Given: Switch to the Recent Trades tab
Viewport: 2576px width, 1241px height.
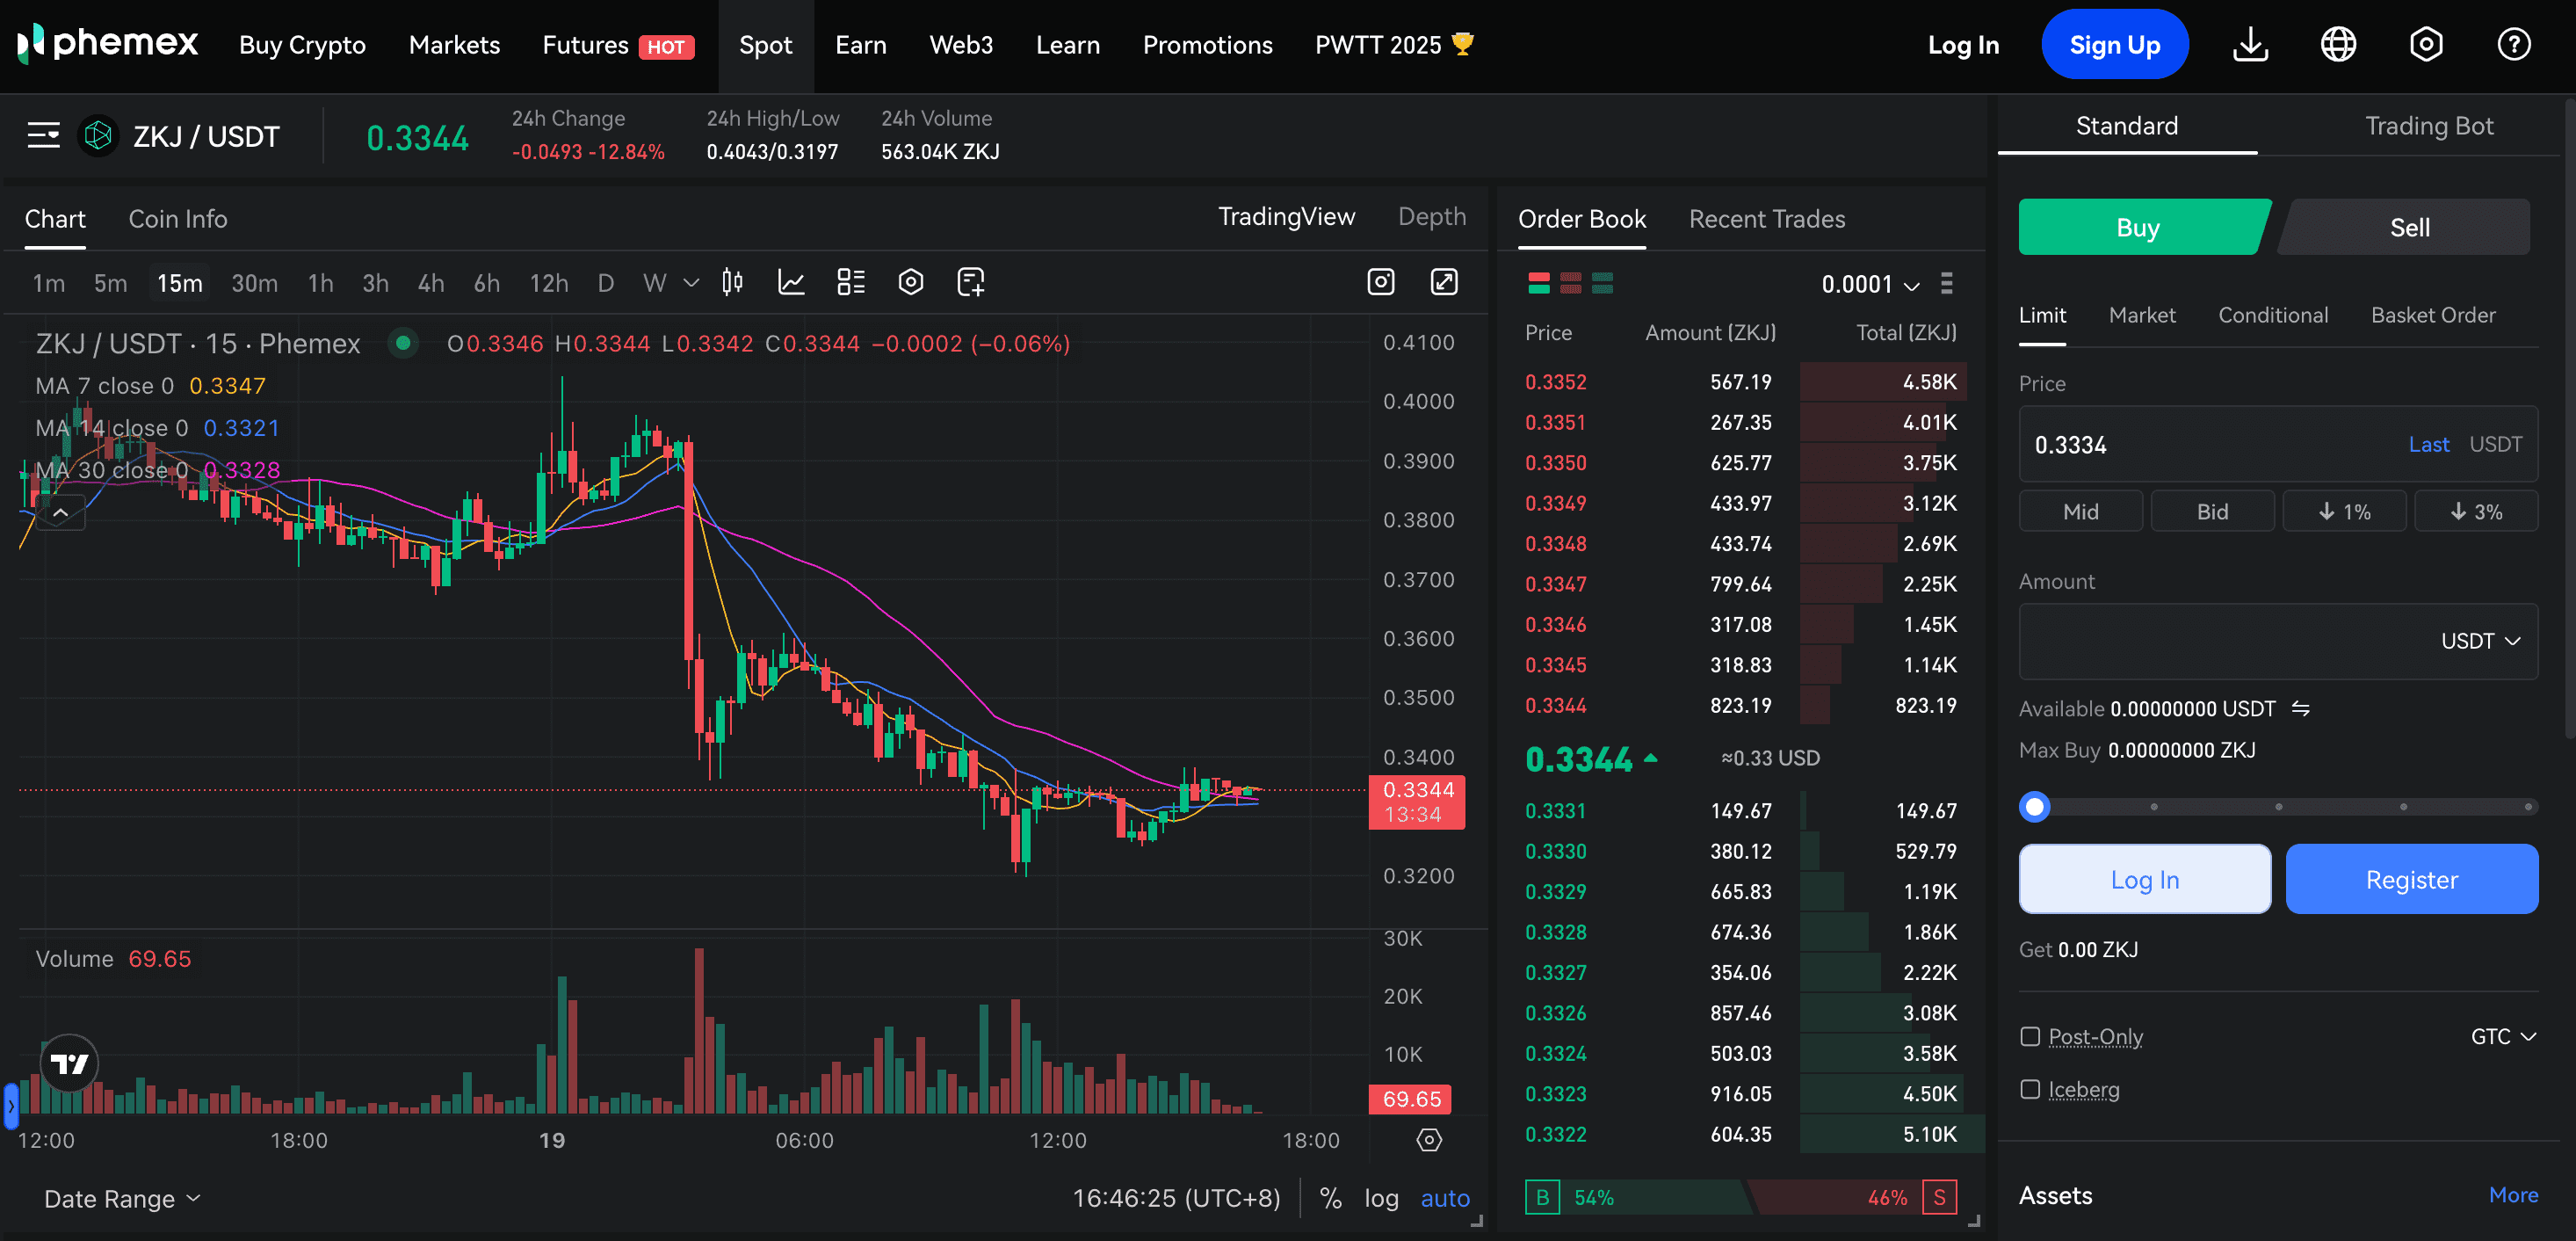Looking at the screenshot, I should 1767,219.
